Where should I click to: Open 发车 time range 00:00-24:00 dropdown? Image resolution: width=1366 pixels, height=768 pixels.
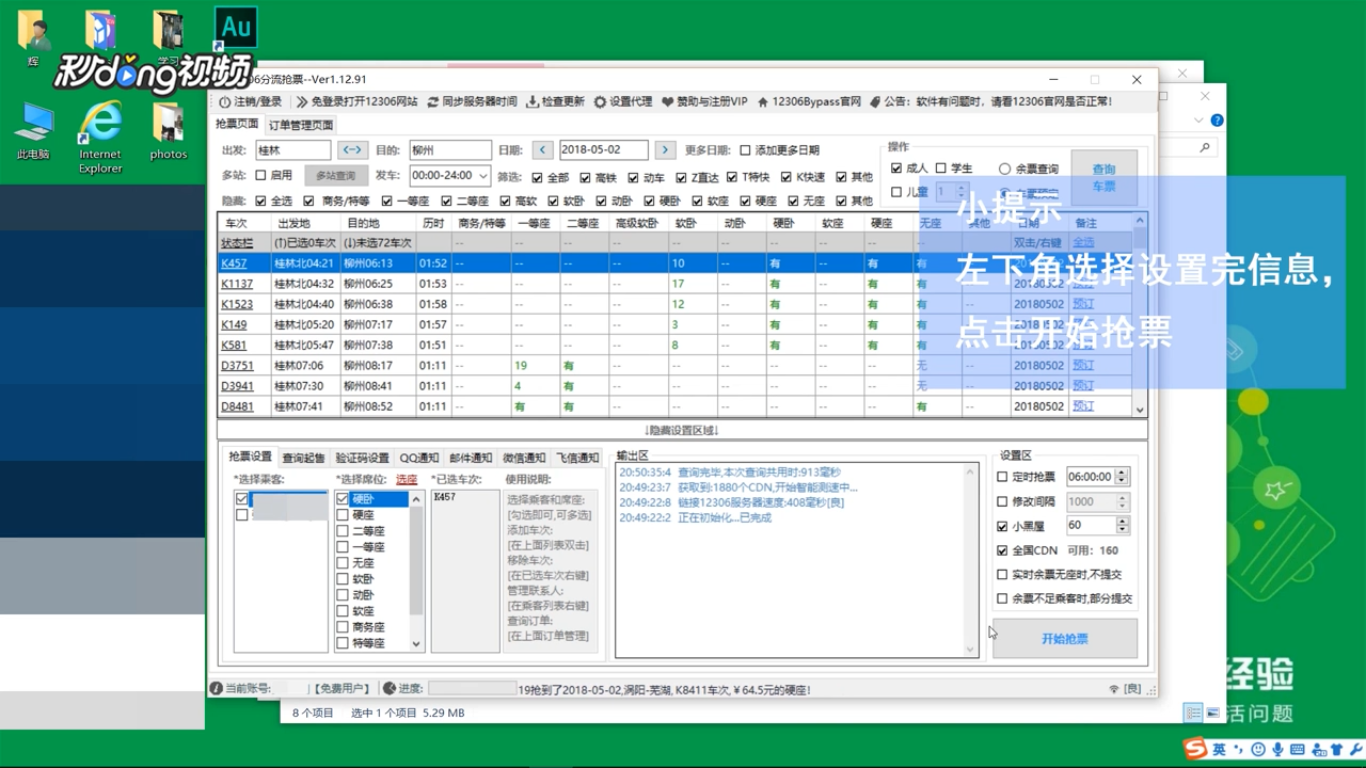[449, 175]
